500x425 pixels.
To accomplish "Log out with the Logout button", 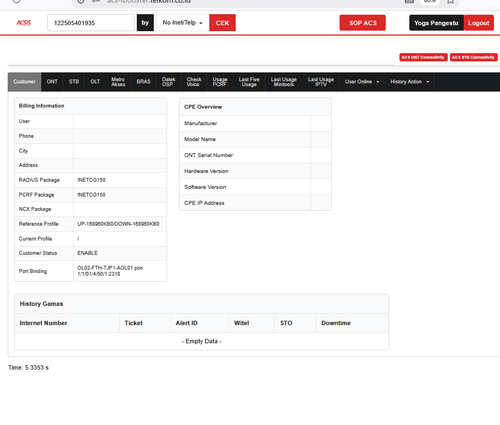I will (479, 23).
